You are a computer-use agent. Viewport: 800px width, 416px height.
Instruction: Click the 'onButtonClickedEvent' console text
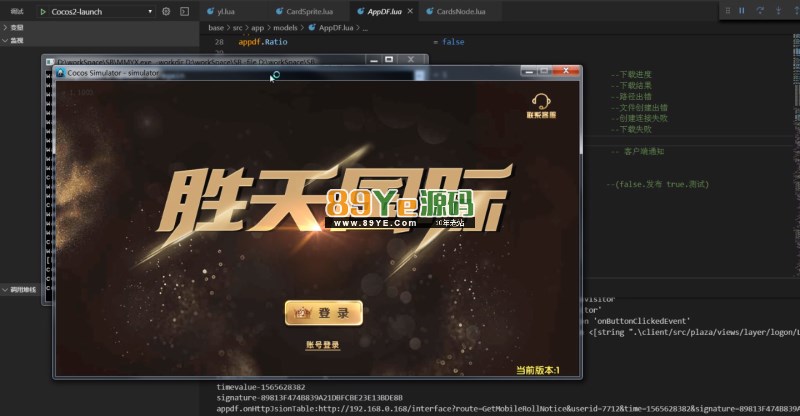point(641,321)
